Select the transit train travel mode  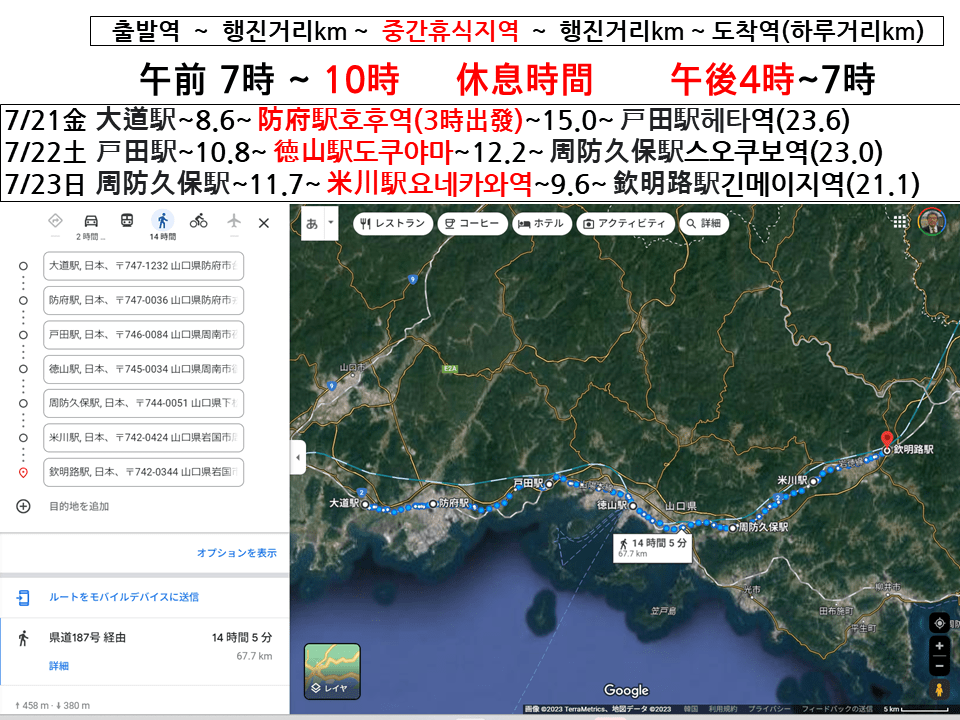coord(127,221)
